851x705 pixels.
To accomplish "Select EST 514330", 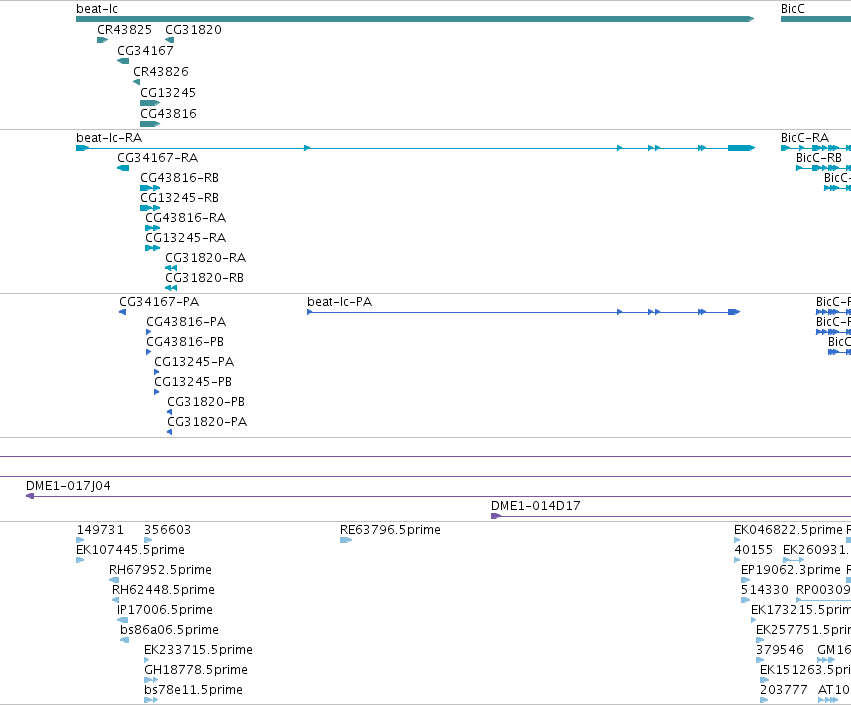I will click(746, 600).
